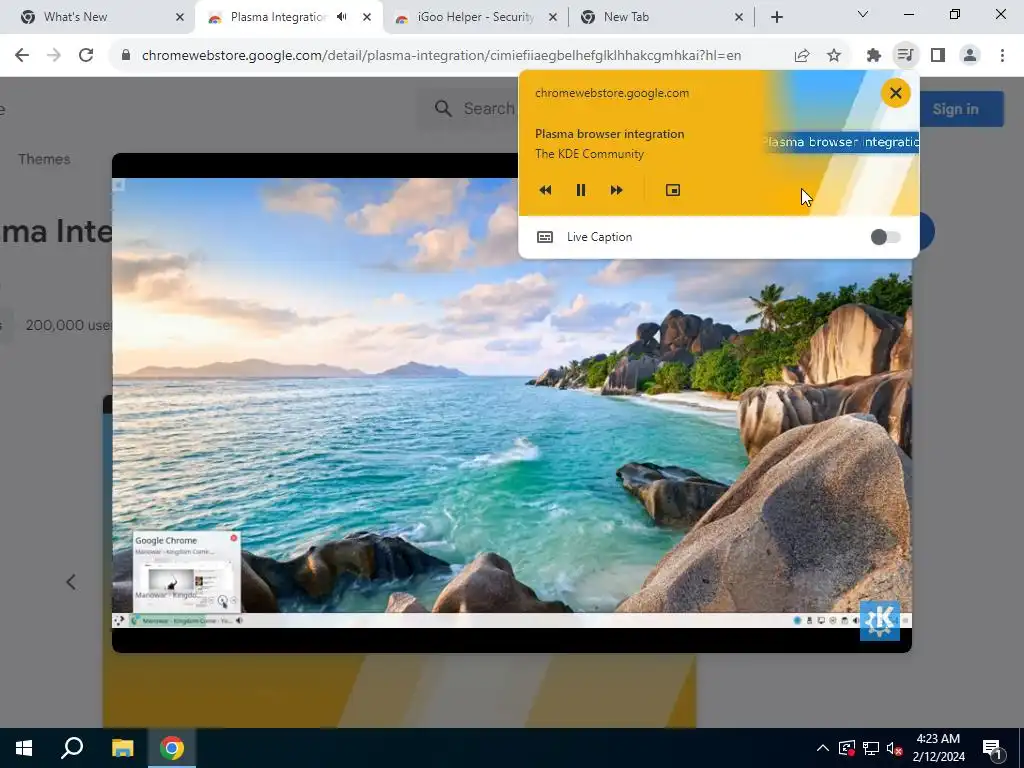Image resolution: width=1024 pixels, height=768 pixels.
Task: Open a new tab with the plus button
Action: click(776, 17)
